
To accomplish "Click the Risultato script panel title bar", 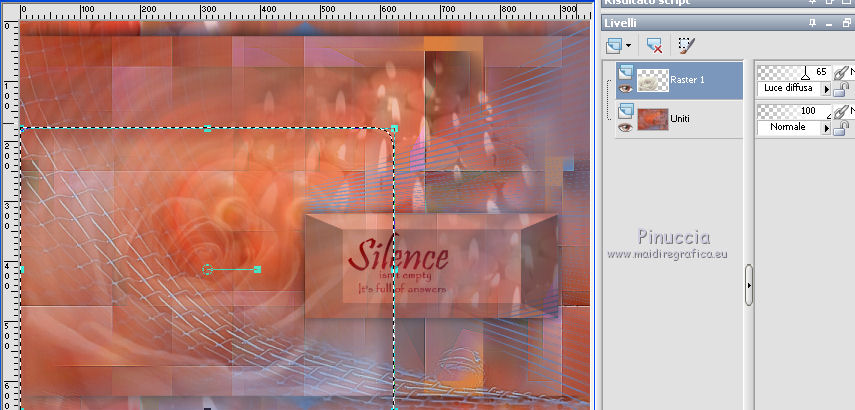I will (728, 3).
